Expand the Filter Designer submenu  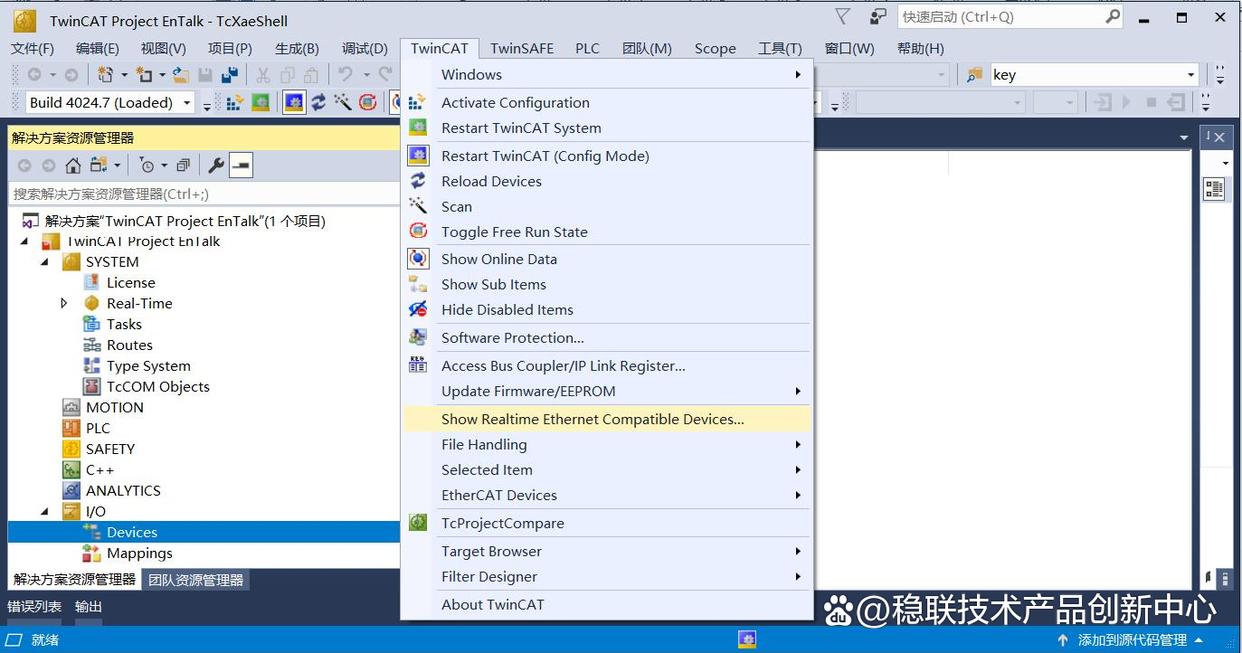click(606, 576)
